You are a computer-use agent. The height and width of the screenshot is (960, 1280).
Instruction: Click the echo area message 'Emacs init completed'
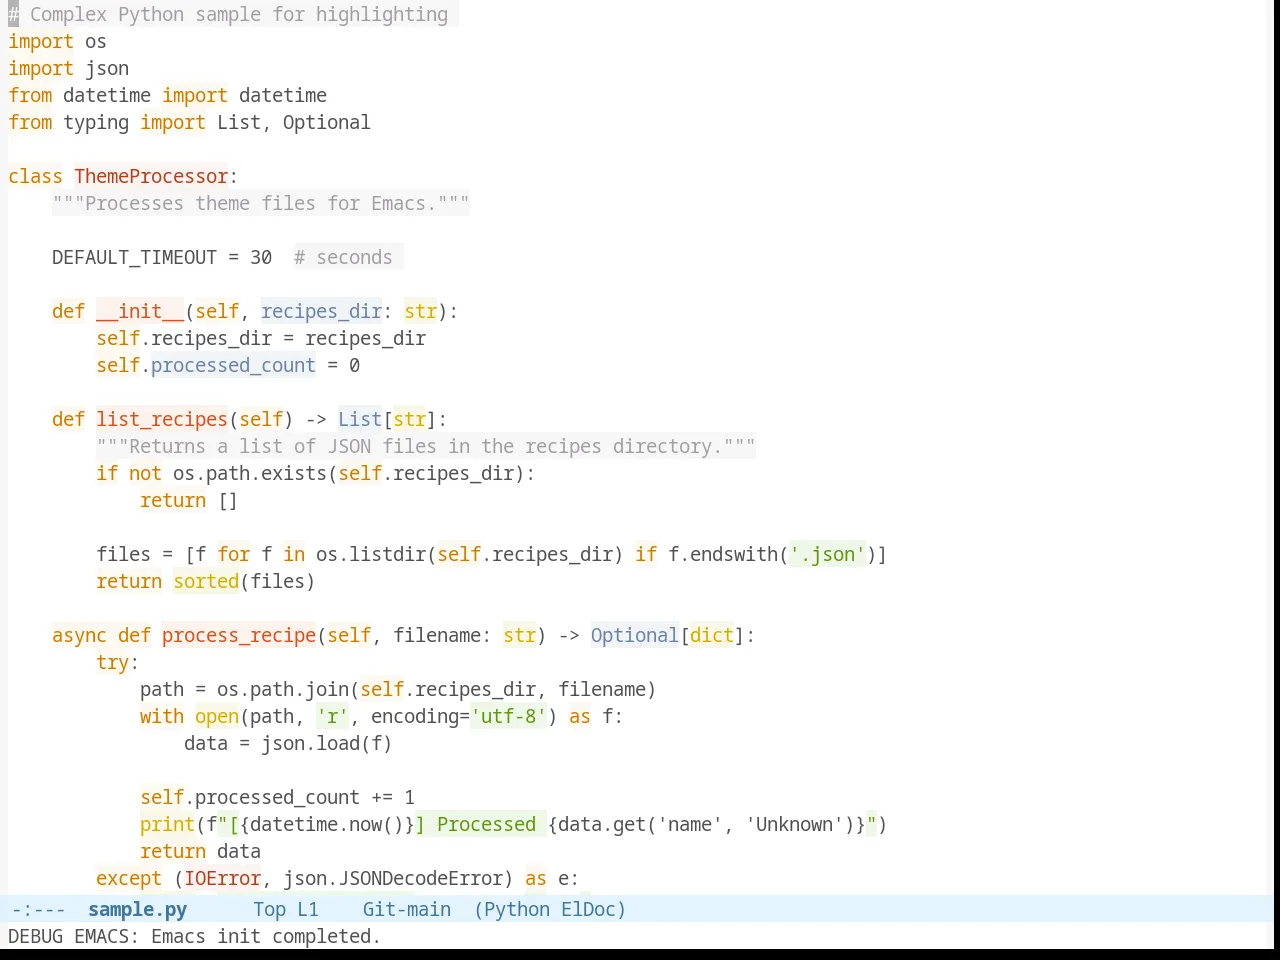pyautogui.click(x=265, y=936)
